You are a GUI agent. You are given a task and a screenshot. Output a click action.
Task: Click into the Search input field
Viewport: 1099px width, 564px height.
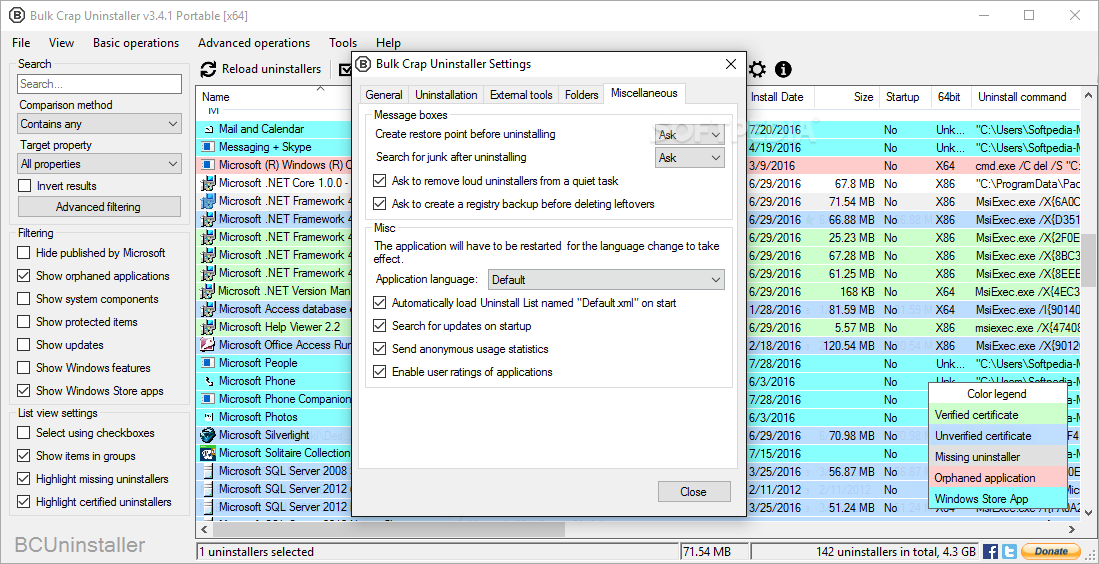(x=100, y=84)
